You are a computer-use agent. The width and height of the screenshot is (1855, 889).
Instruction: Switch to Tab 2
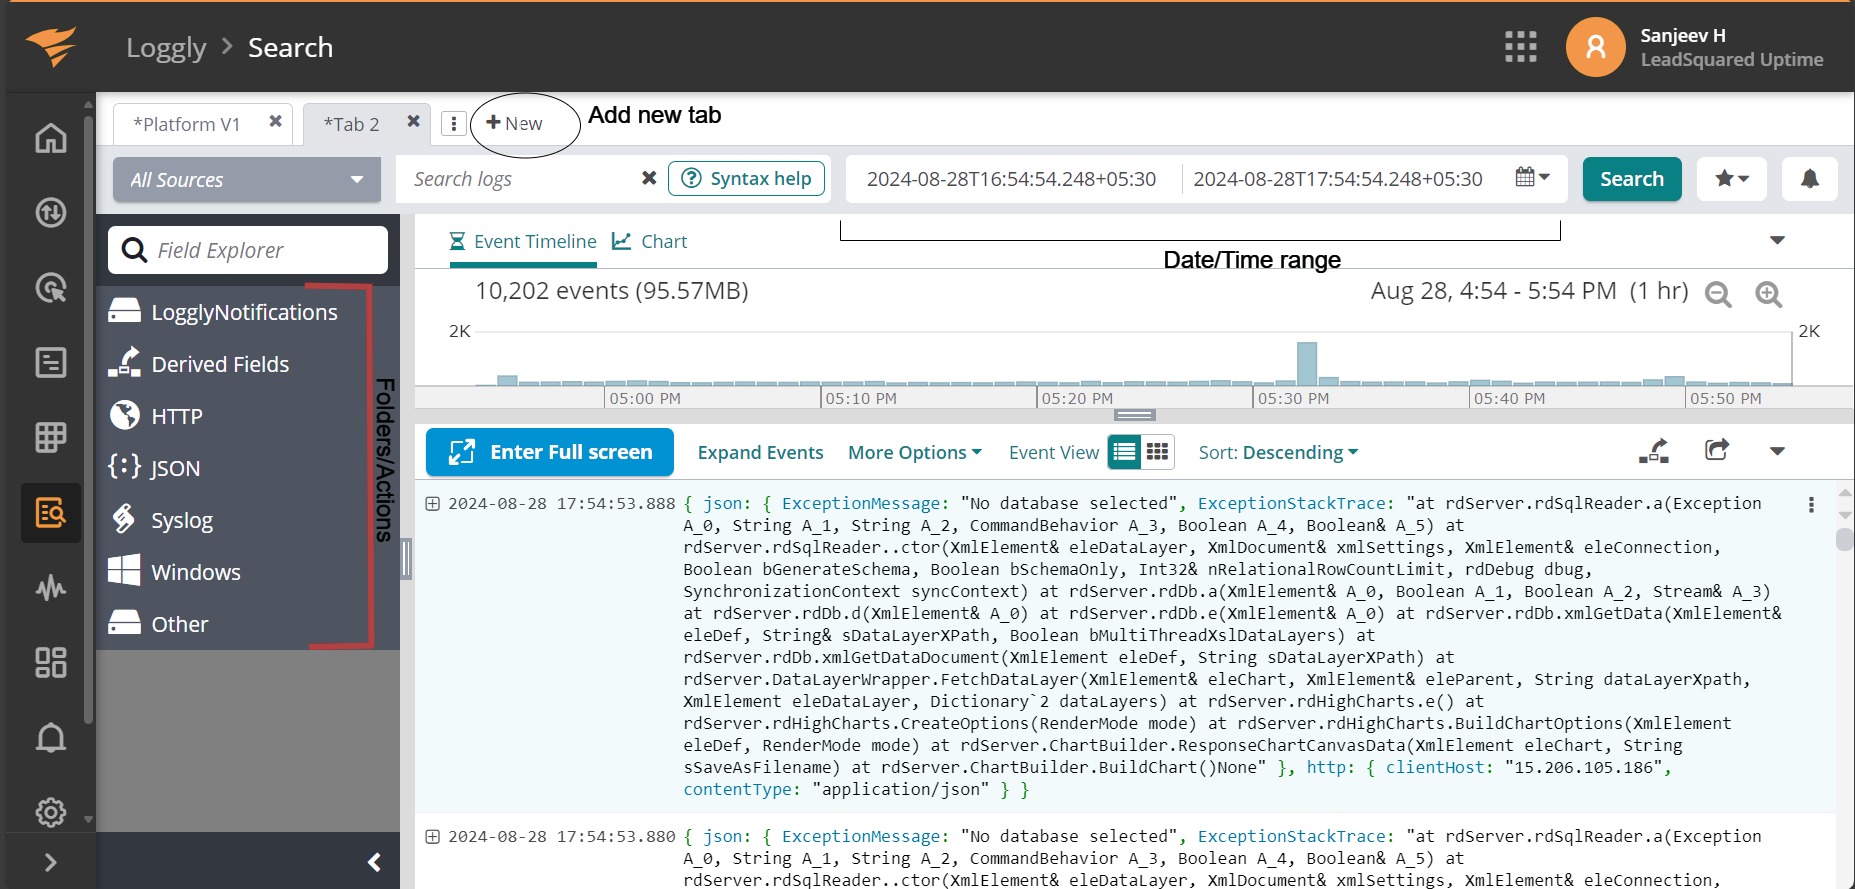[352, 124]
